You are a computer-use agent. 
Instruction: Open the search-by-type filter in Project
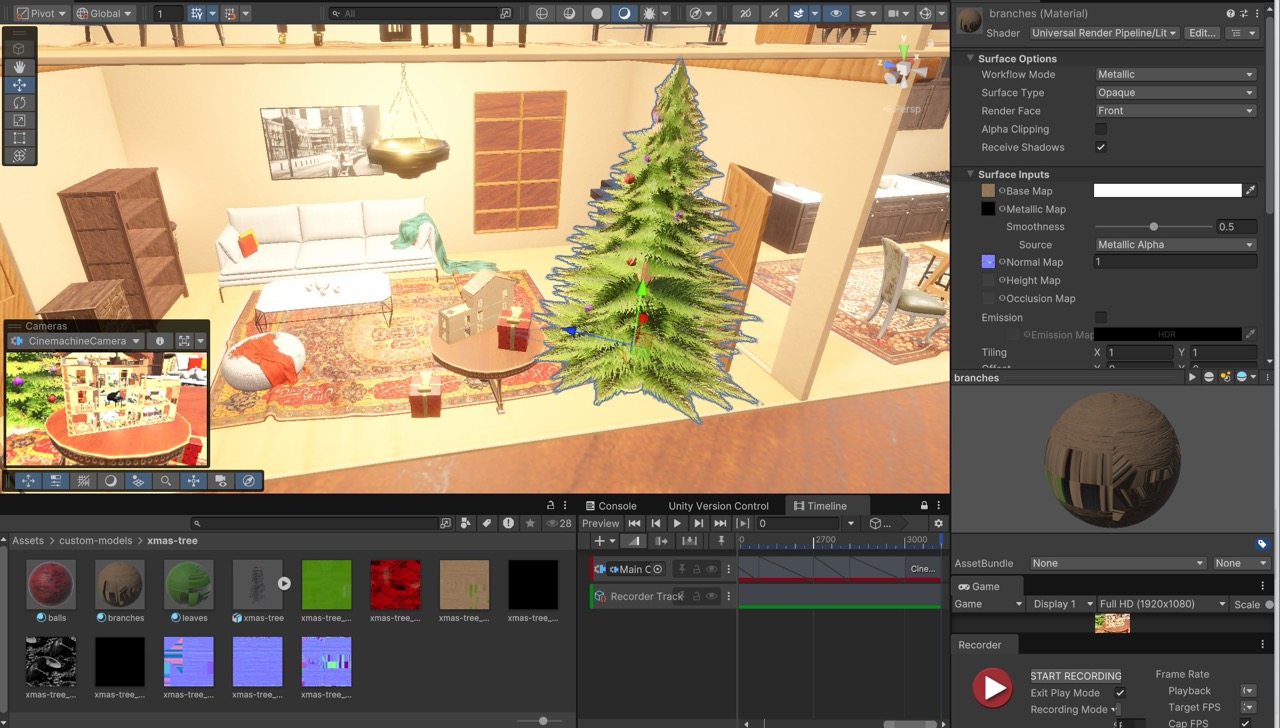point(466,523)
